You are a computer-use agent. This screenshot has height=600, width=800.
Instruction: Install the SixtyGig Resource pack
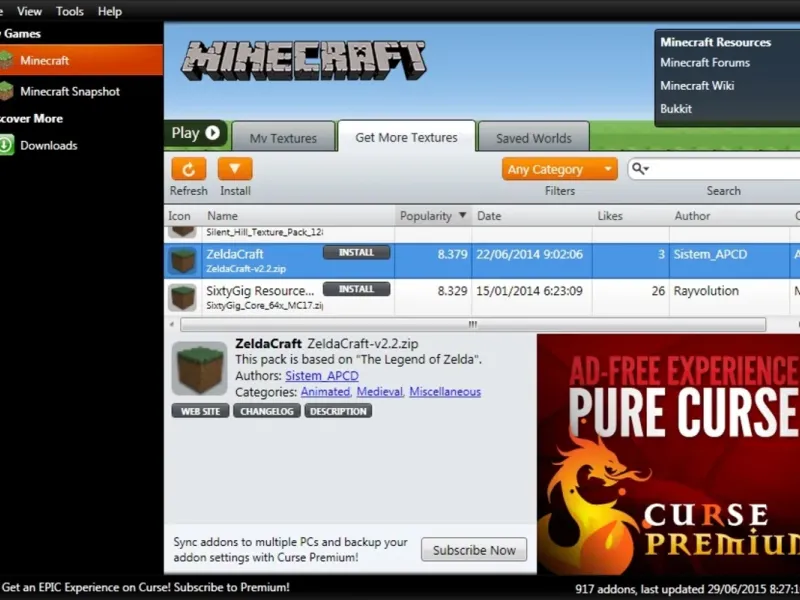click(357, 289)
